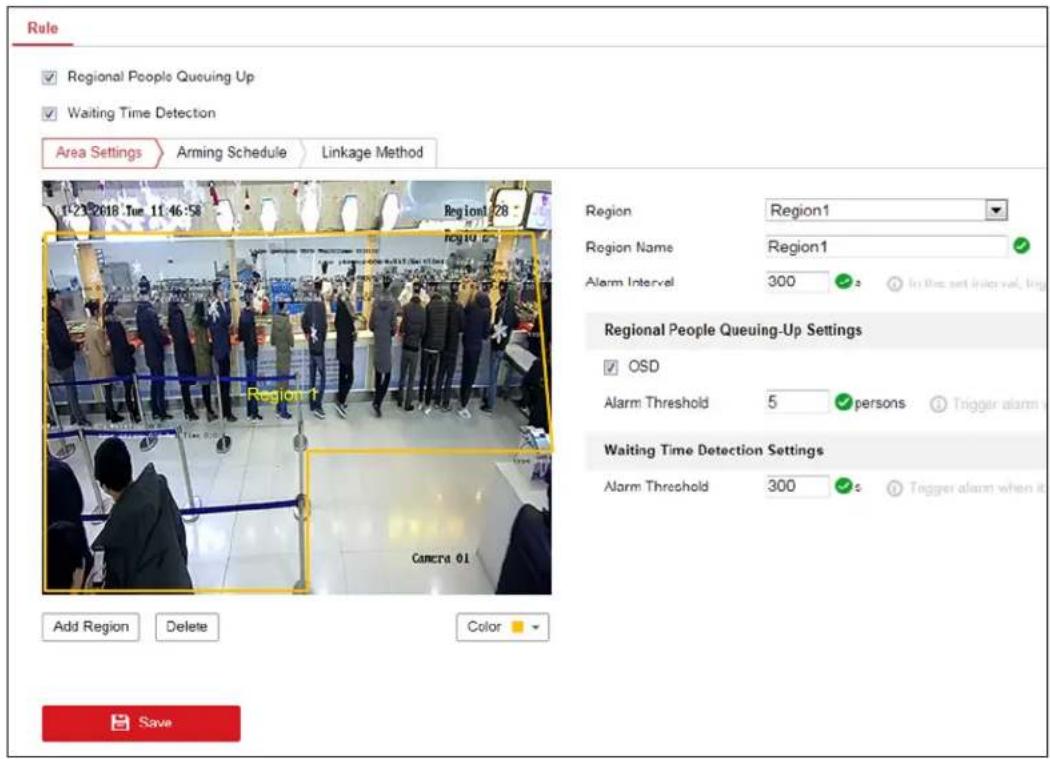Toggle Waiting Time Detection checkbox
Screen dimensions: 1050x759
[x=50, y=113]
